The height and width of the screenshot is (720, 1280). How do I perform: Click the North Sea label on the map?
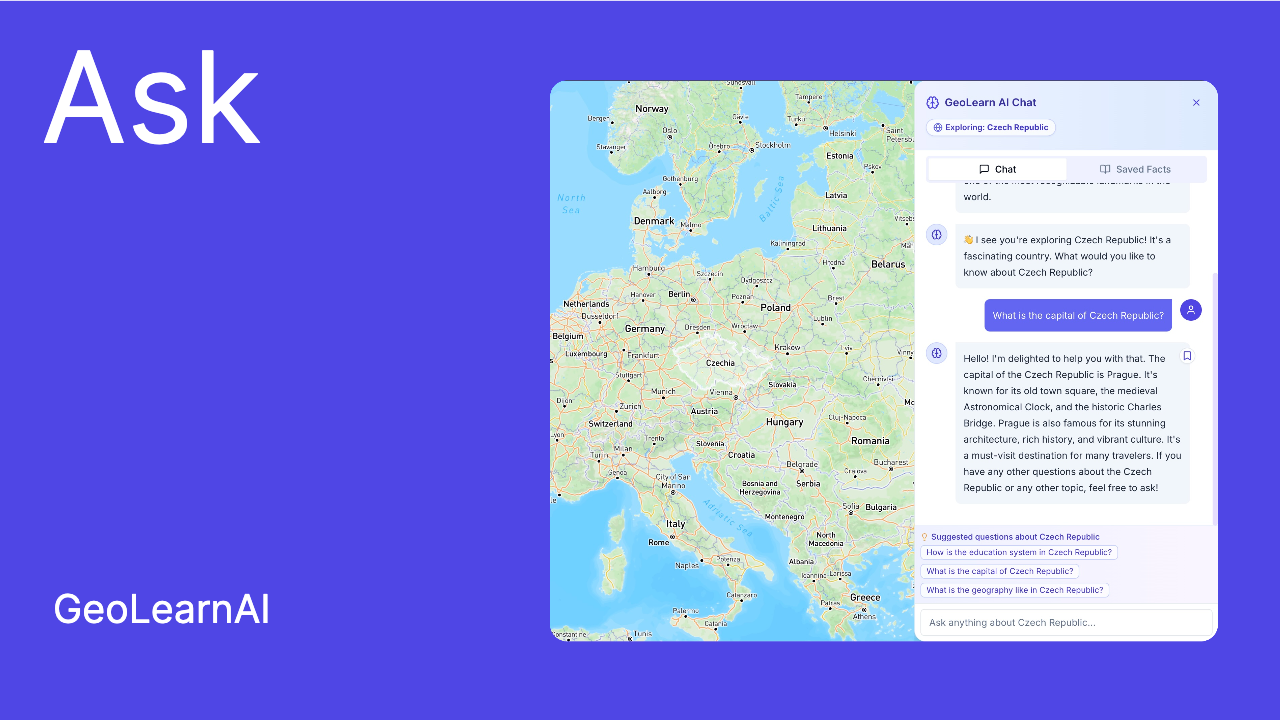pos(571,204)
